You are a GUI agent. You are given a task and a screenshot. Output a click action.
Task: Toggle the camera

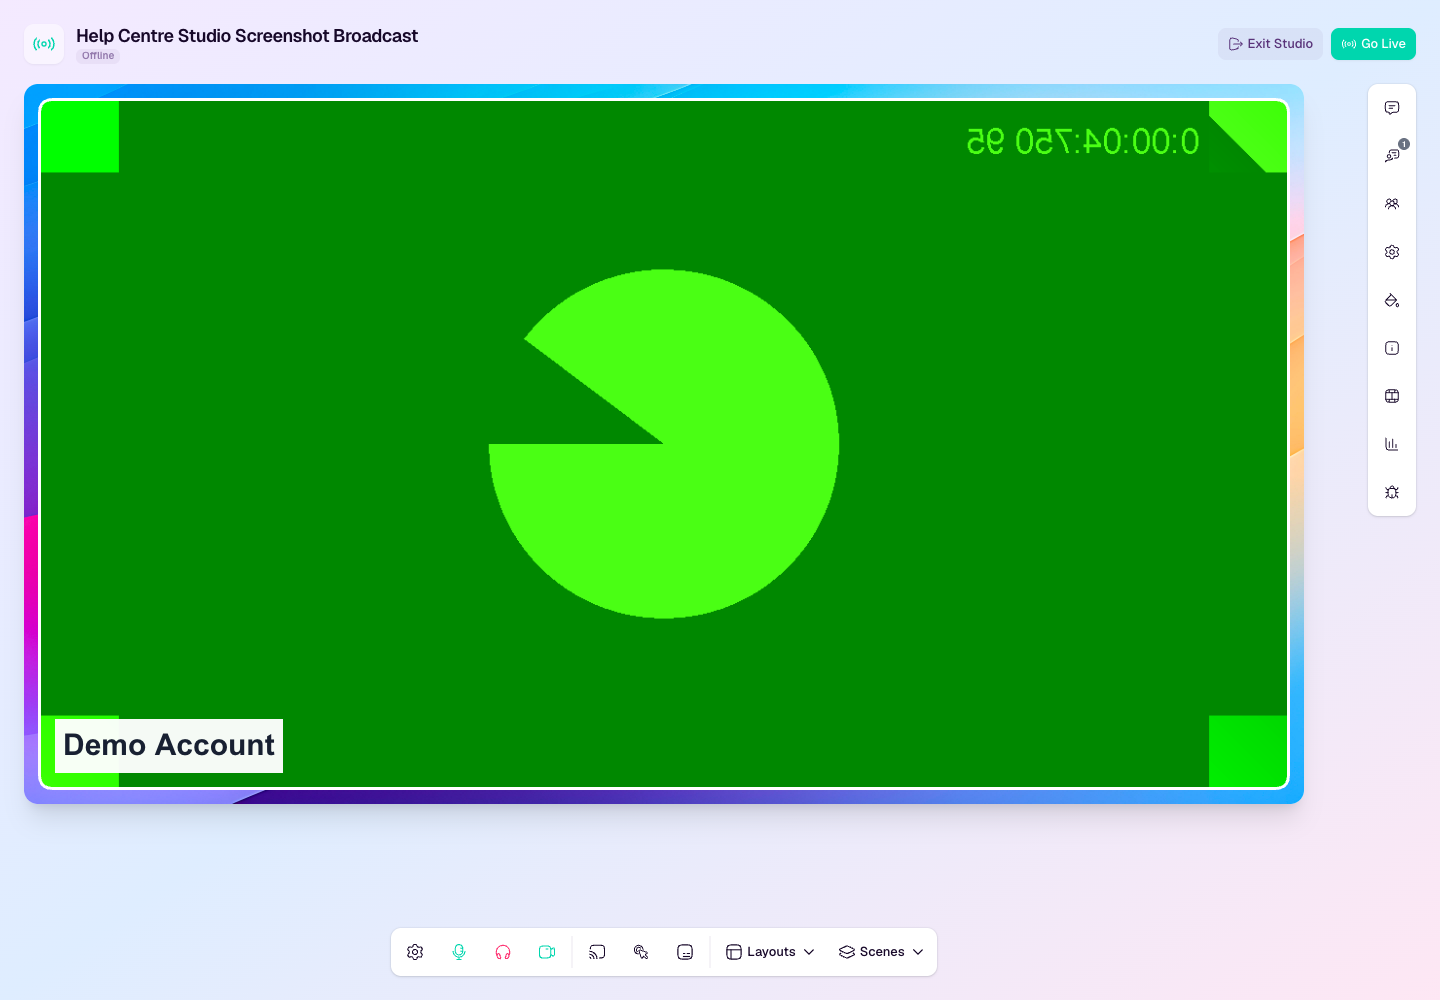coord(547,952)
